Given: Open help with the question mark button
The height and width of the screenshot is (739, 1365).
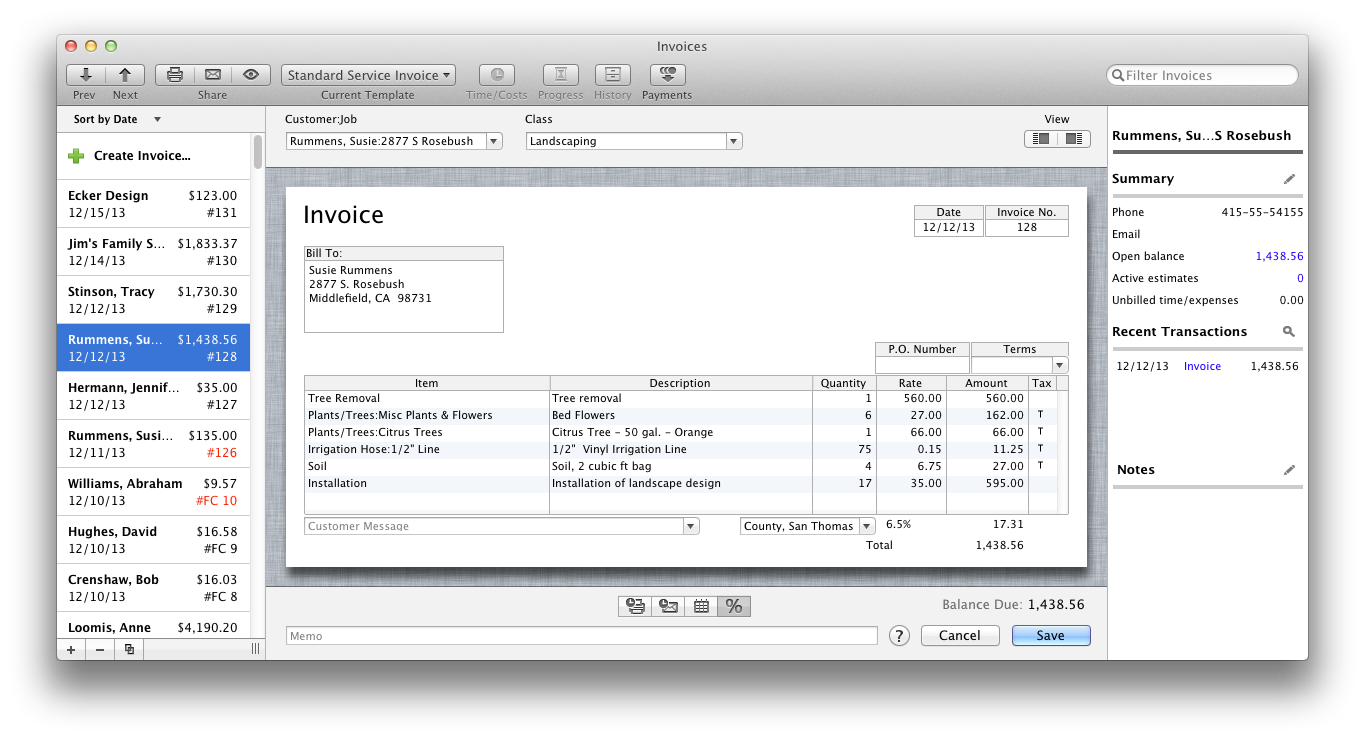Looking at the screenshot, I should (x=899, y=636).
